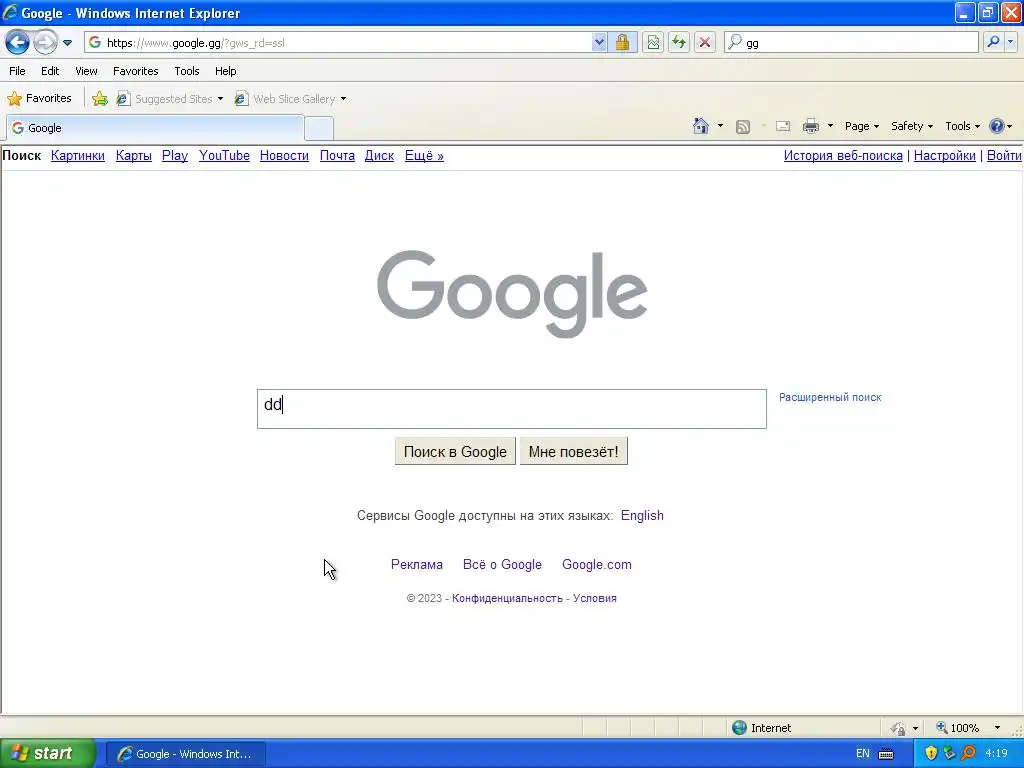The width and height of the screenshot is (1024, 768).
Task: Stop loading with the red X icon
Action: tap(705, 42)
